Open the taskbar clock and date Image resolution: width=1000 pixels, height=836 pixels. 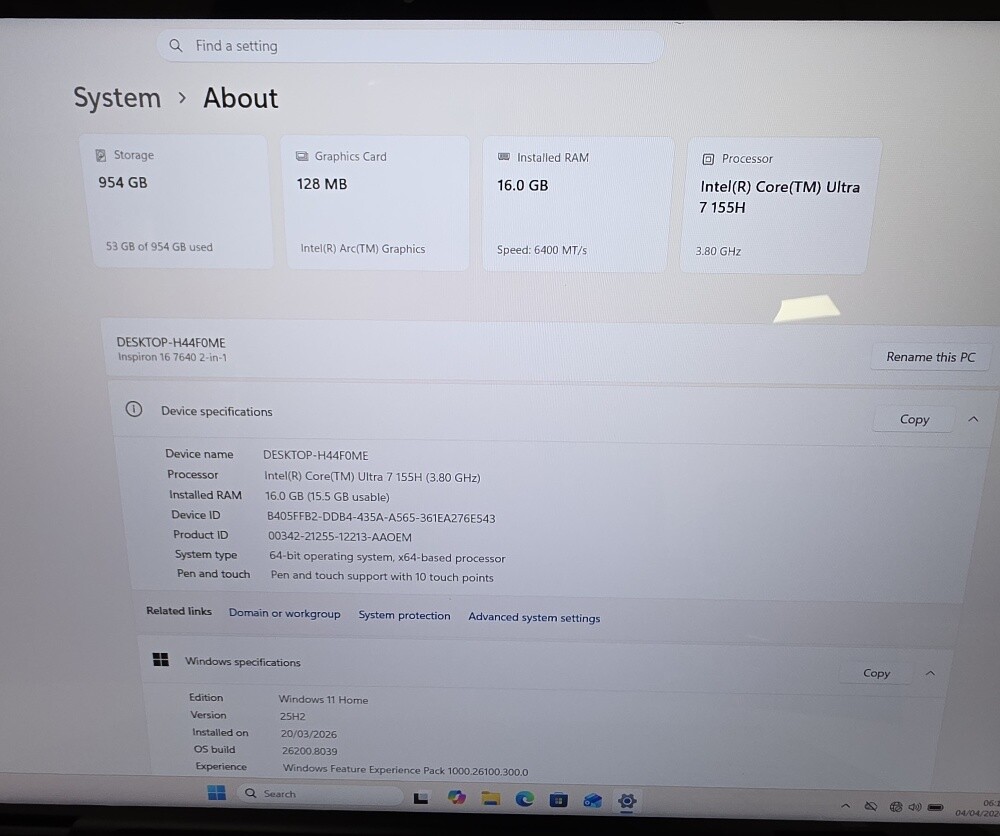coord(978,808)
